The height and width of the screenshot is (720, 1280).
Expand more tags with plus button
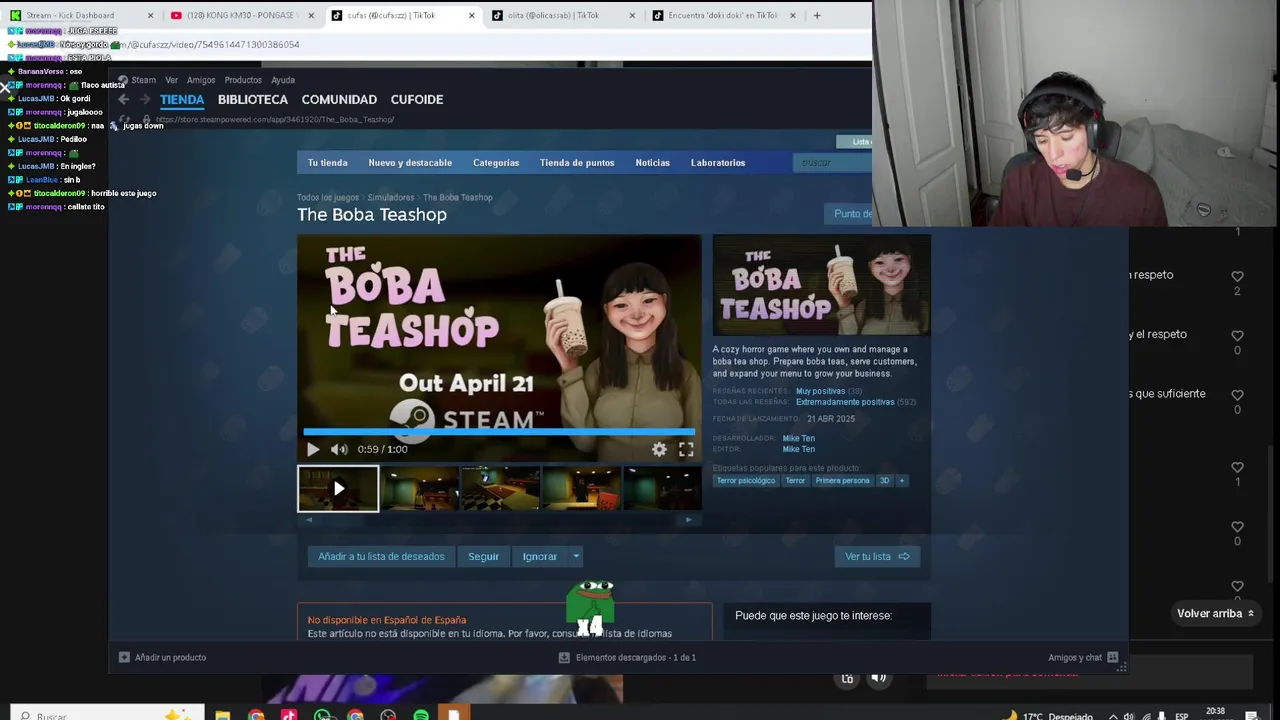[x=901, y=481]
